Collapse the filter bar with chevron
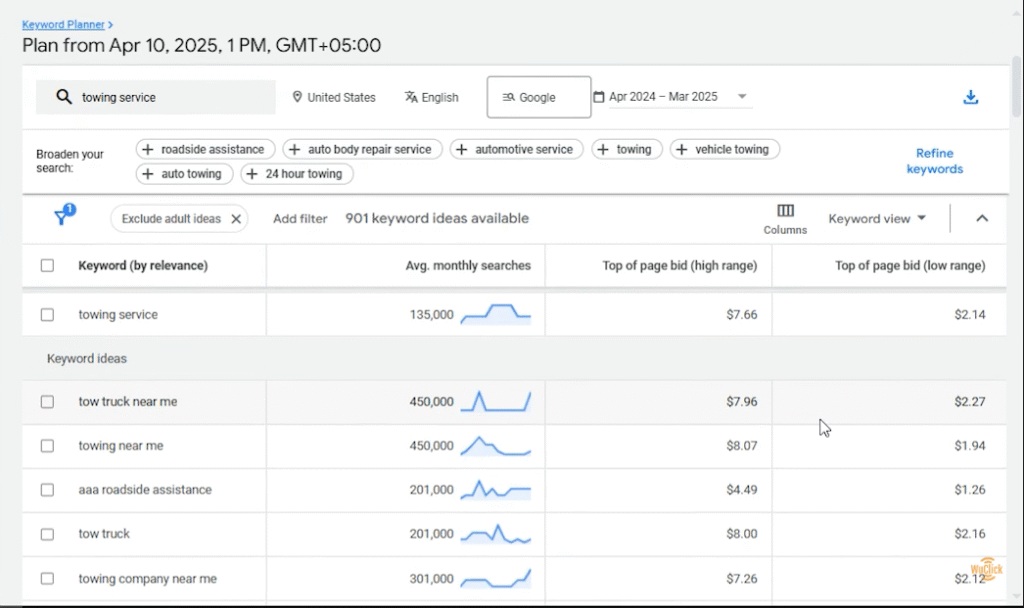 (x=982, y=219)
